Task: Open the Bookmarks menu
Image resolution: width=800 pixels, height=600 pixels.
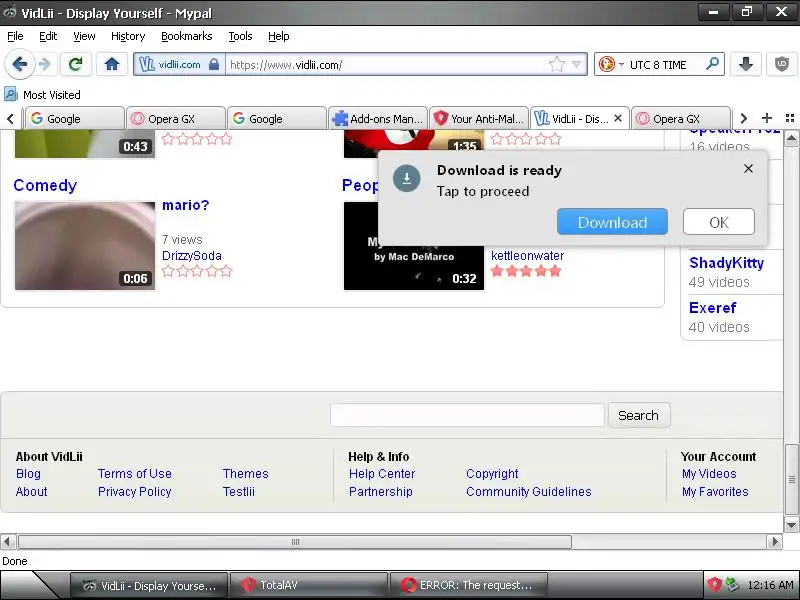Action: point(187,36)
